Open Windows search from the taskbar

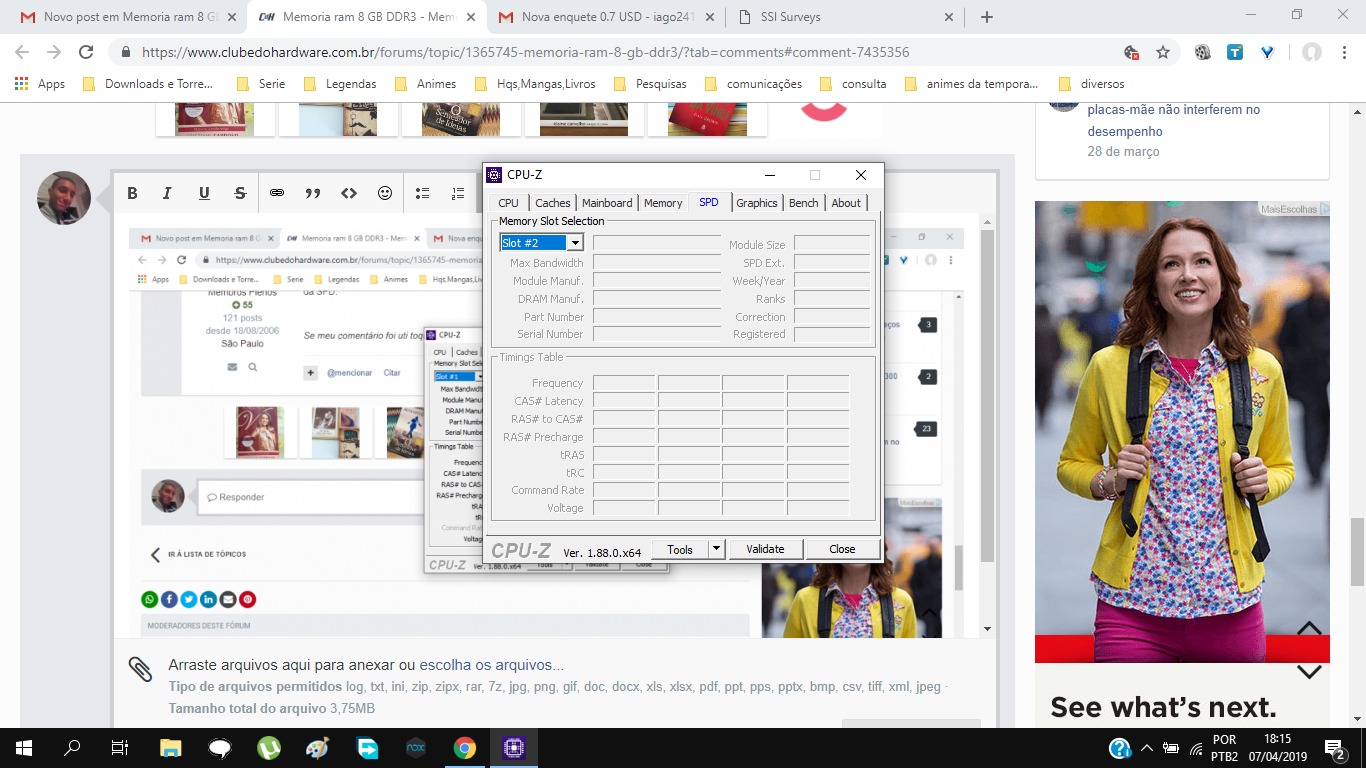(72, 747)
